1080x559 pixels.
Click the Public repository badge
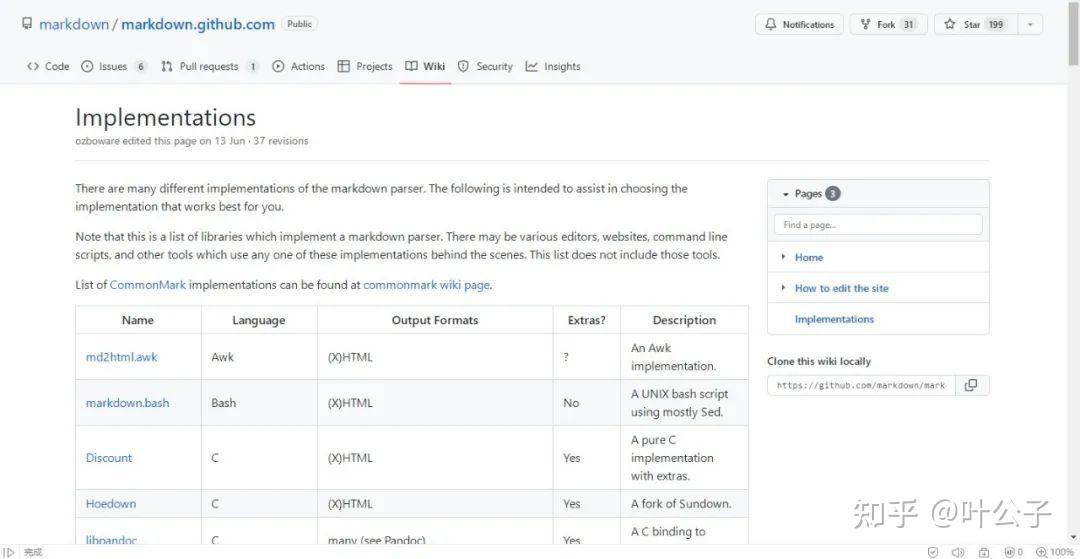300,24
